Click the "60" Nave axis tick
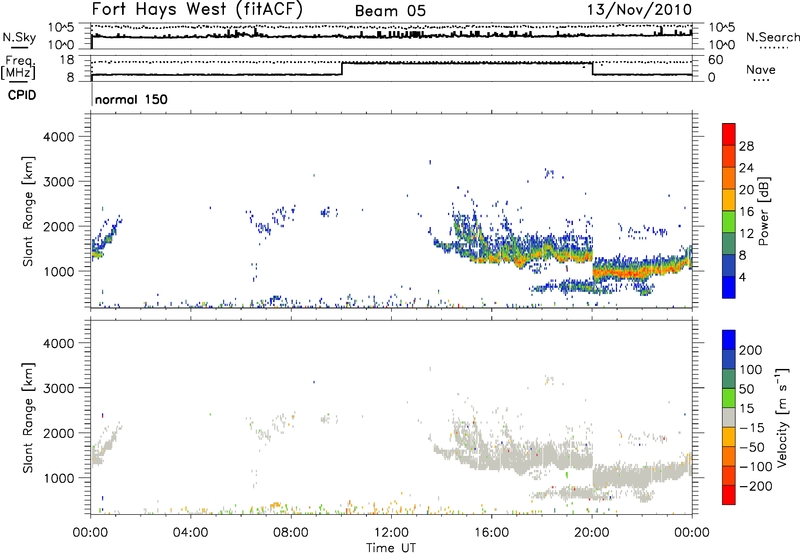 tap(716, 60)
